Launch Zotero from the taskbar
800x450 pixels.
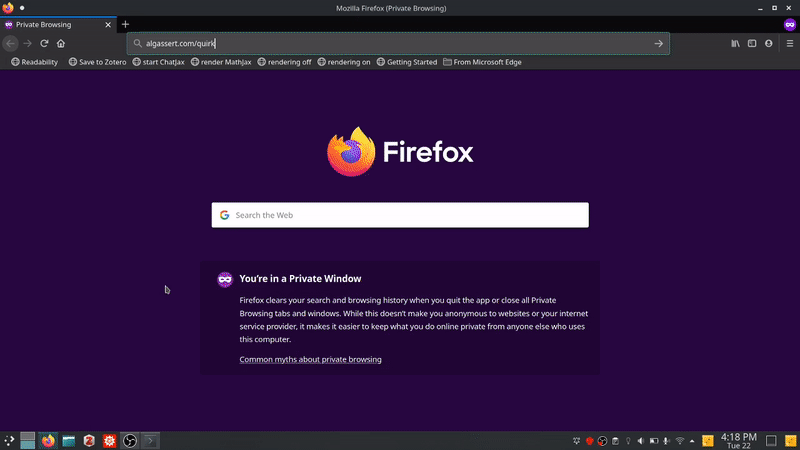click(x=89, y=441)
